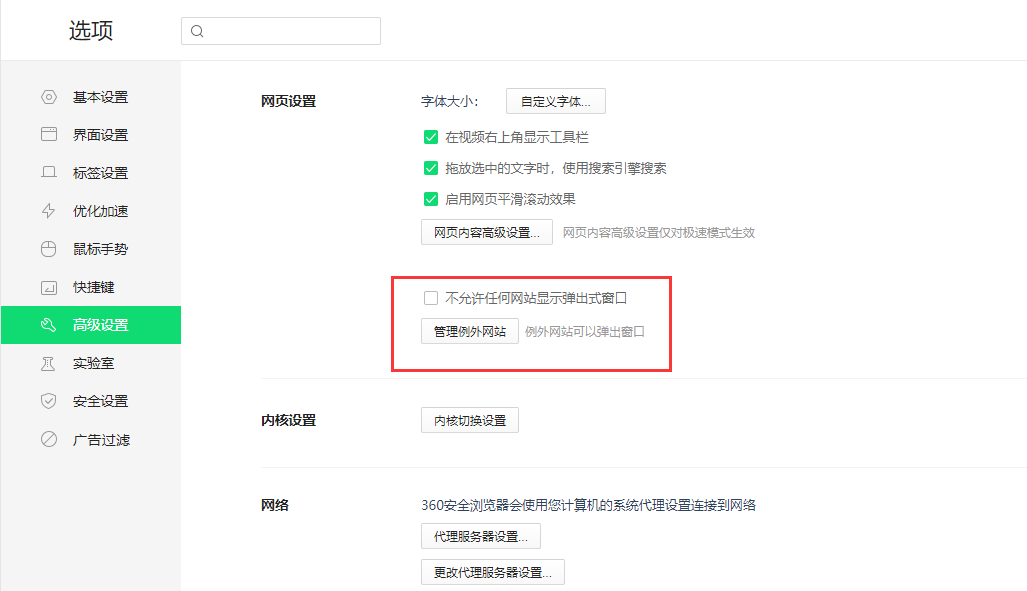Focus the options search field
The height and width of the screenshot is (591, 1027).
pyautogui.click(x=281, y=31)
